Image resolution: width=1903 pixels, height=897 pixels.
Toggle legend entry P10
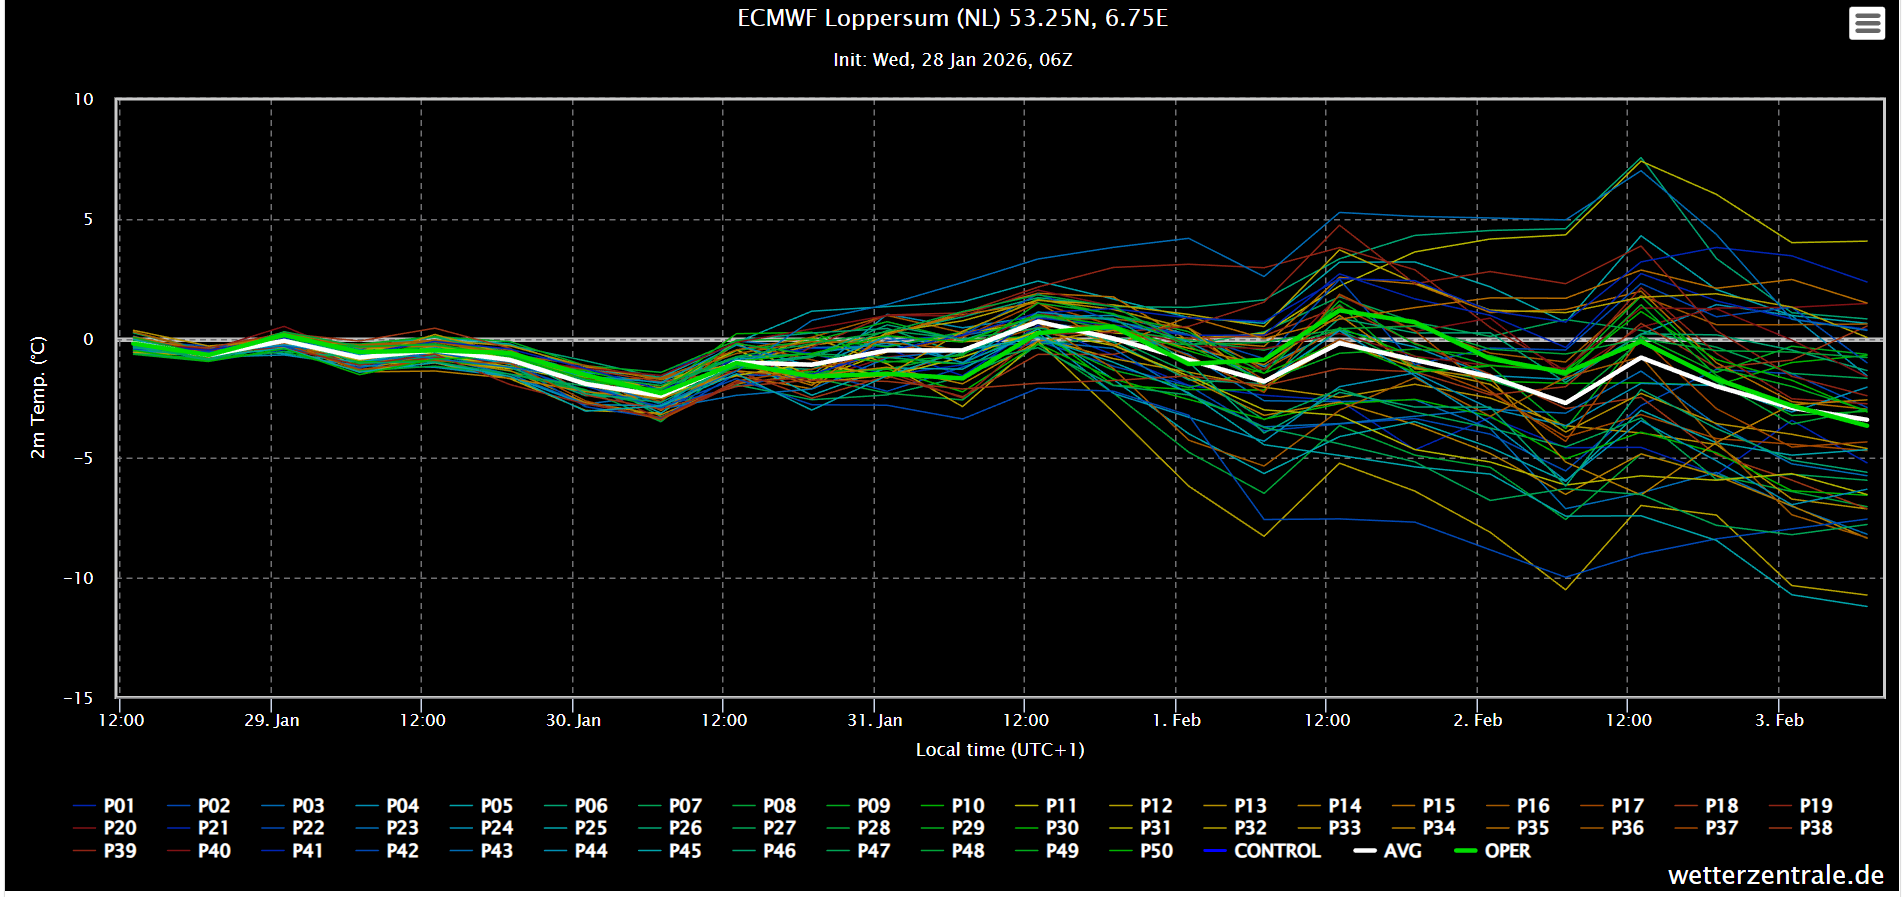953,806
